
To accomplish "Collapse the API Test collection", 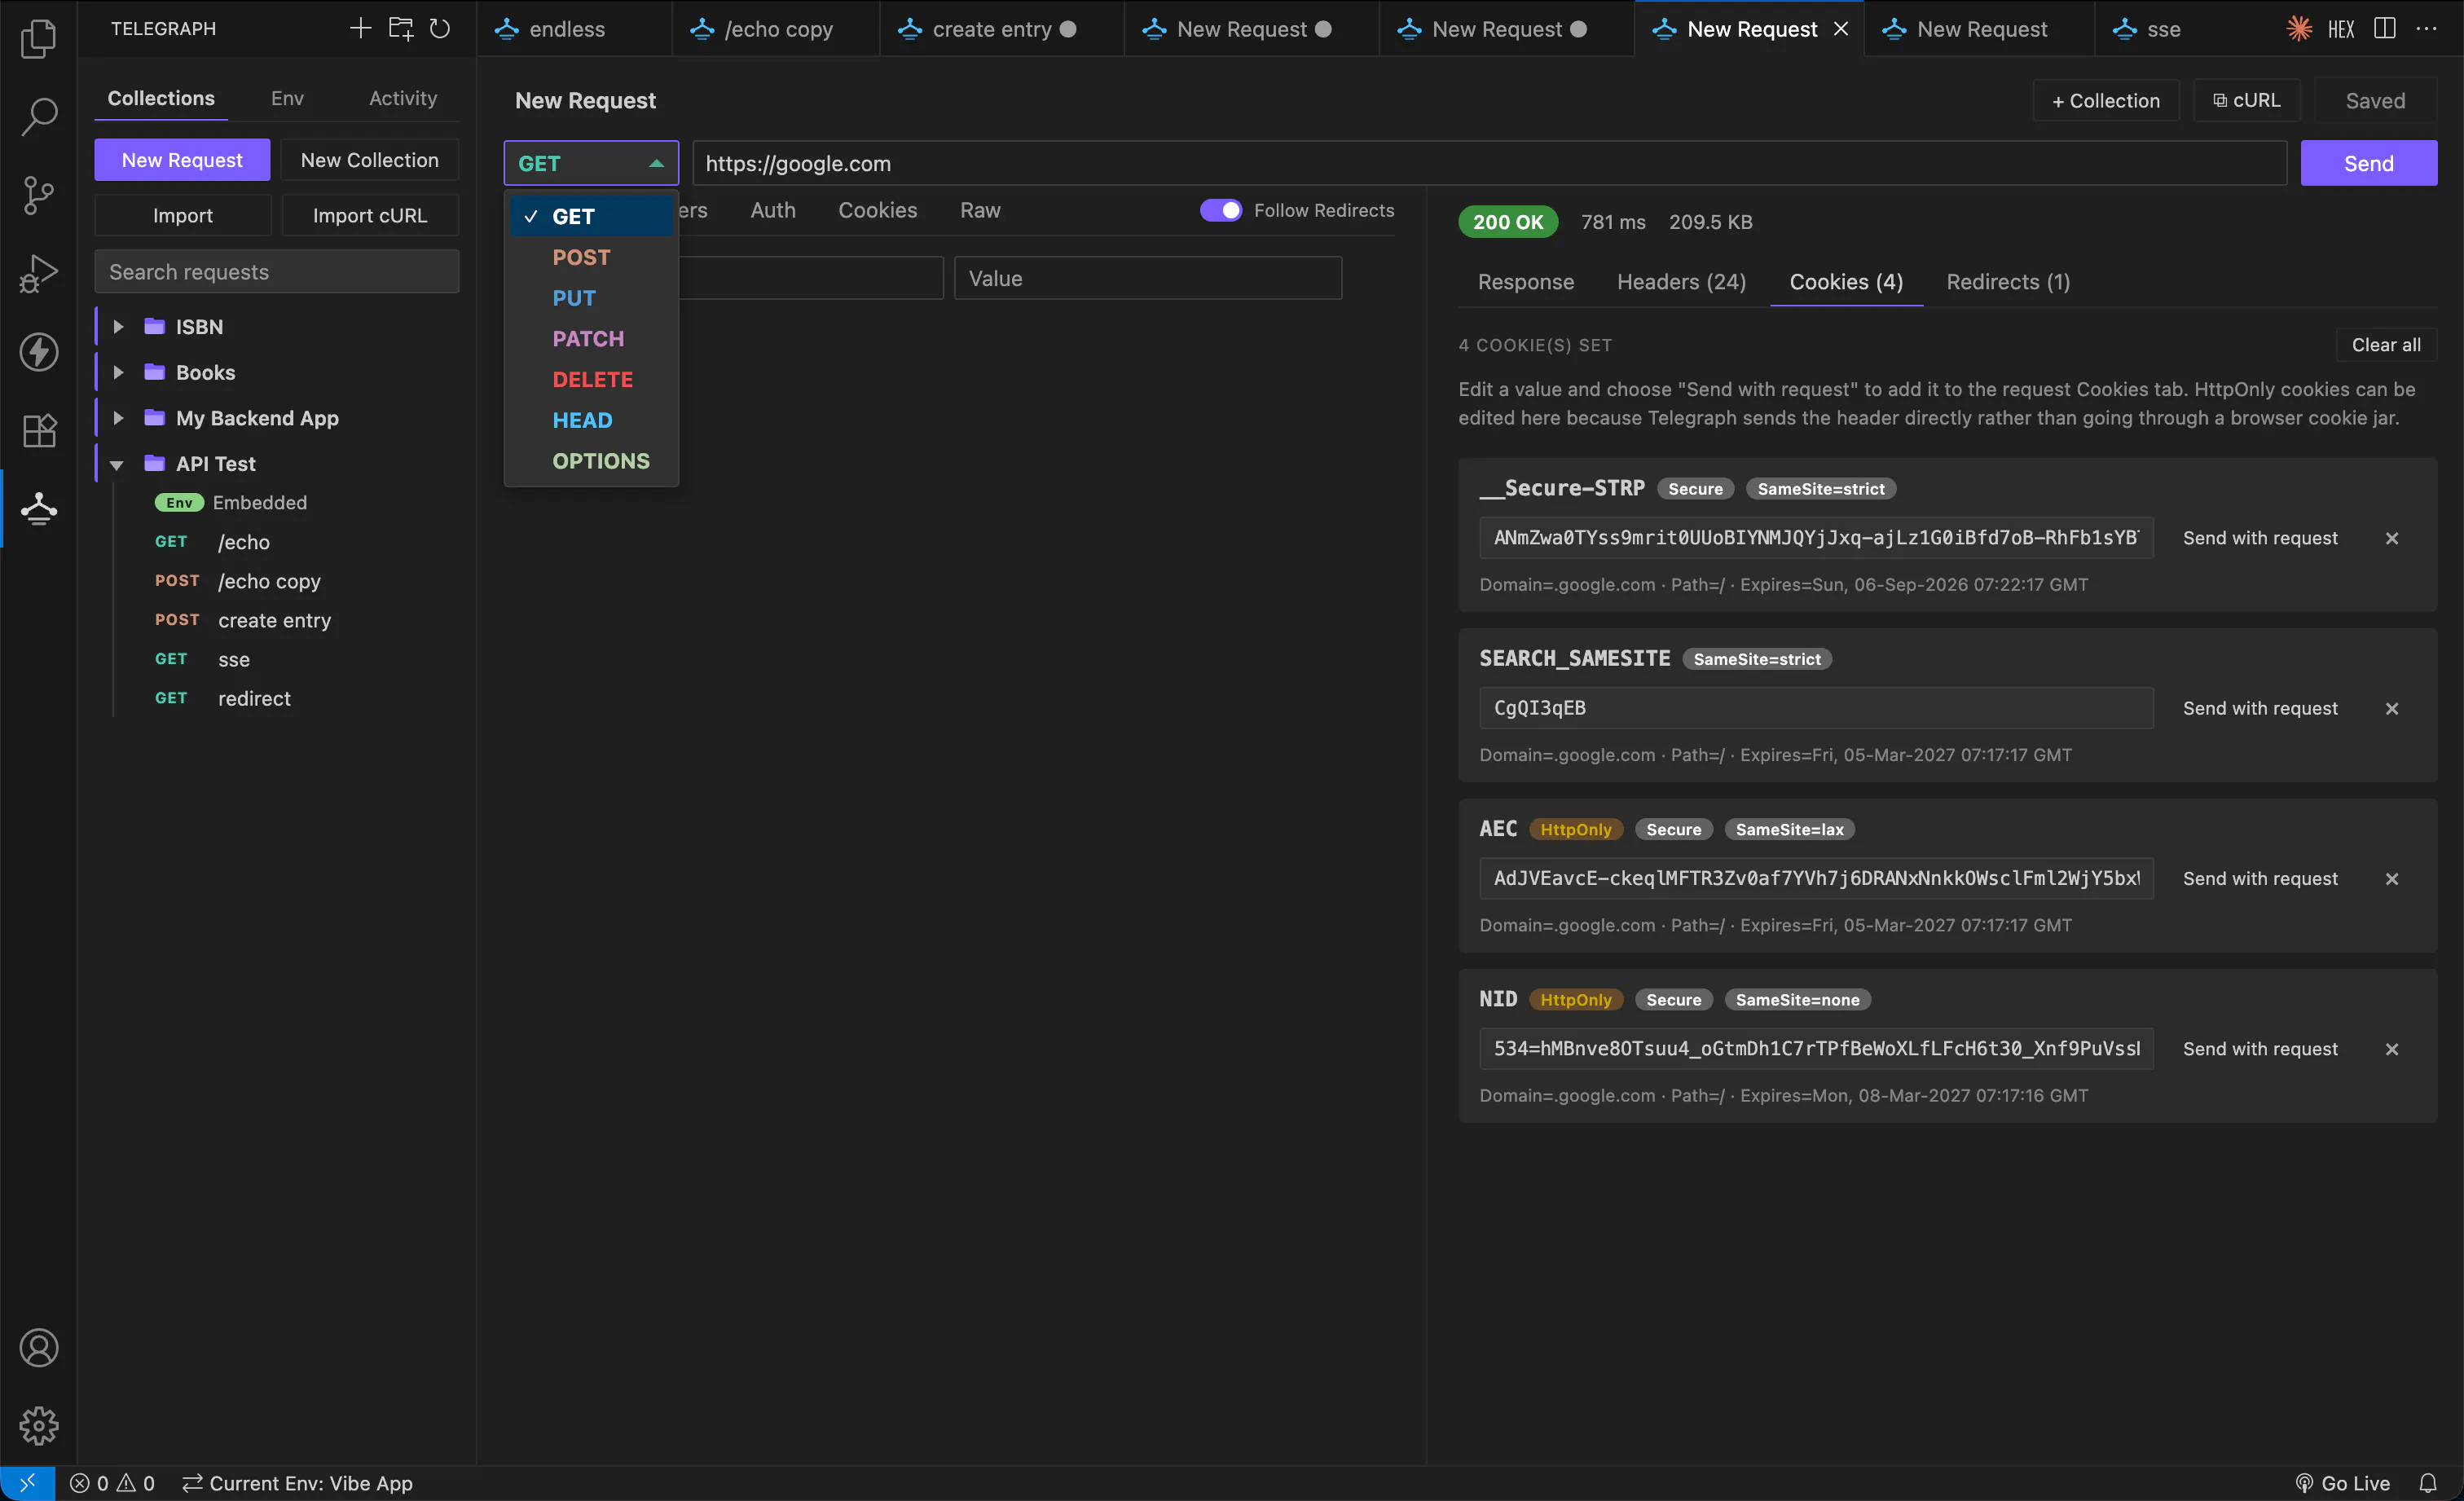I will pos(117,464).
